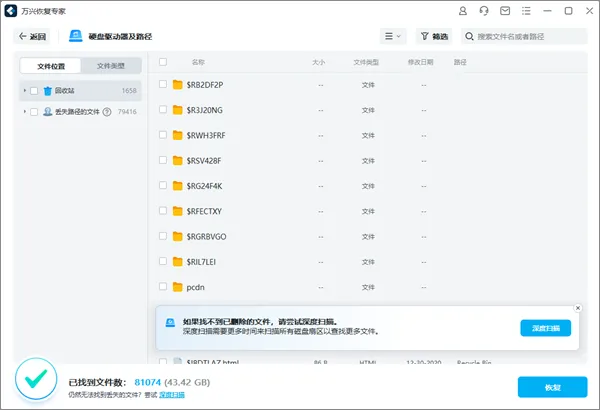Image resolution: width=600 pixels, height=410 pixels.
Task: Sort by the 文件类型 column header
Action: click(x=366, y=62)
